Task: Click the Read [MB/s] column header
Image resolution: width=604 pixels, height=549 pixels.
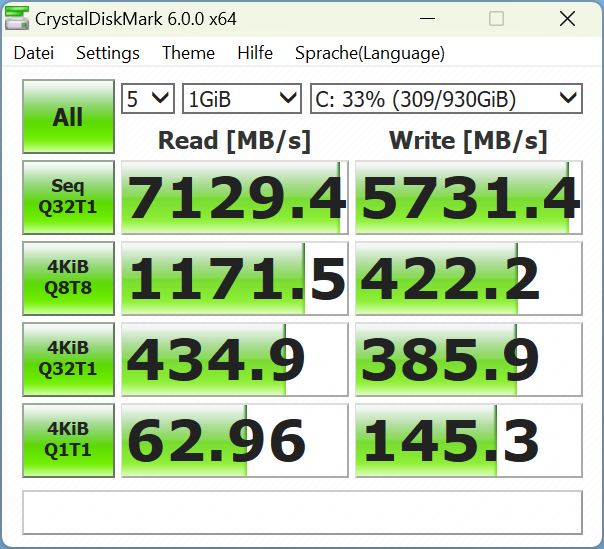Action: point(234,140)
